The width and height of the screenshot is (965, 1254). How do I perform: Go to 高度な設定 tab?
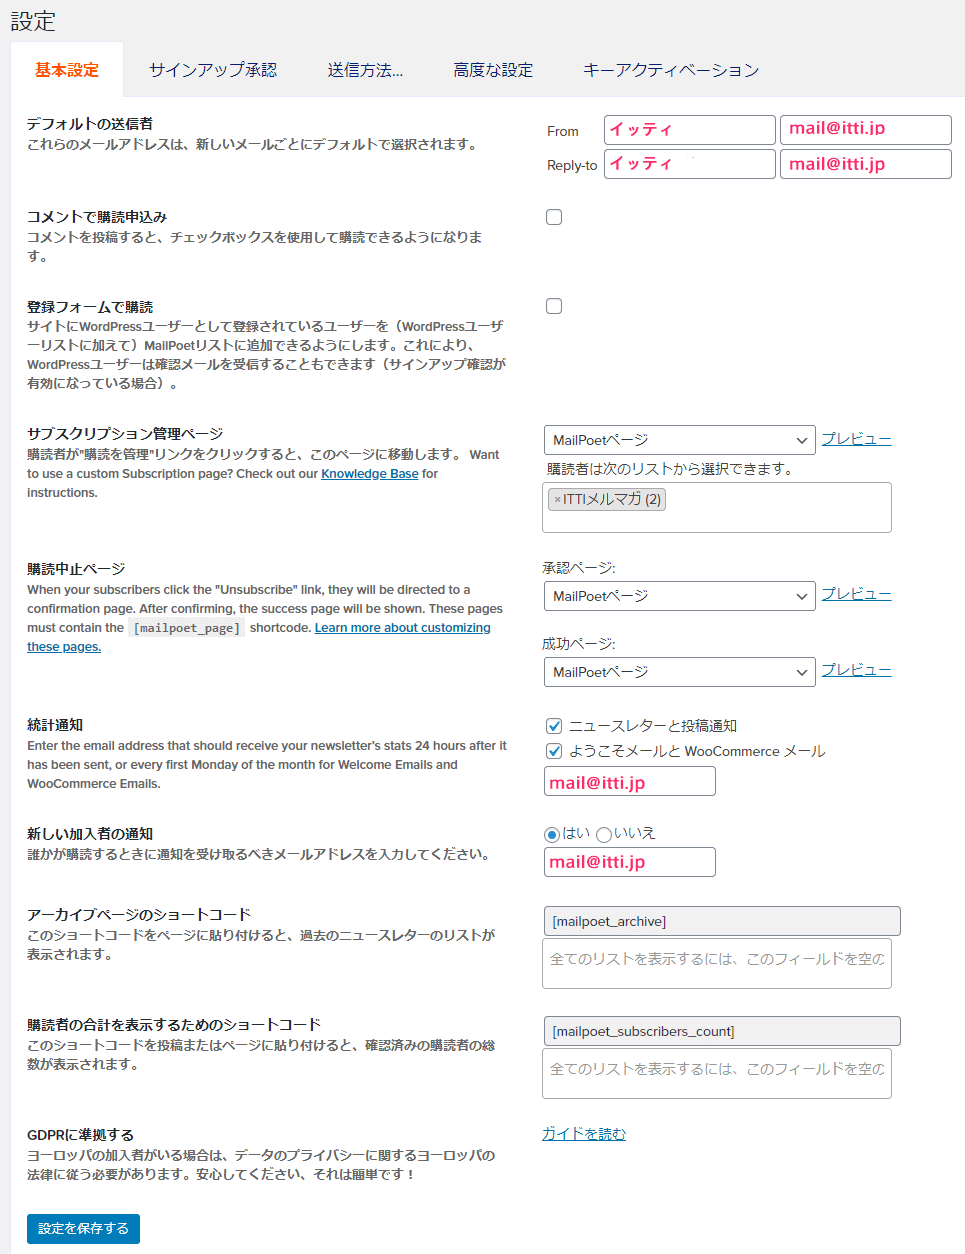pos(493,70)
